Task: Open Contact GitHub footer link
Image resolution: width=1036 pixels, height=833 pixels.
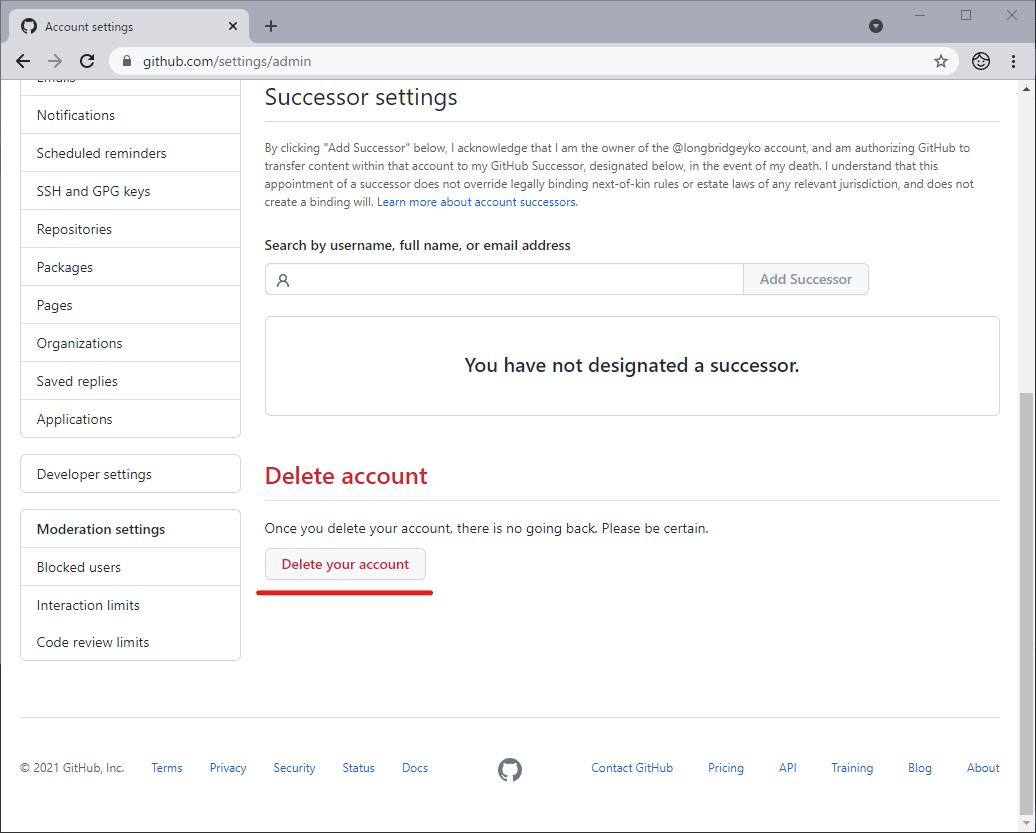Action: (632, 768)
